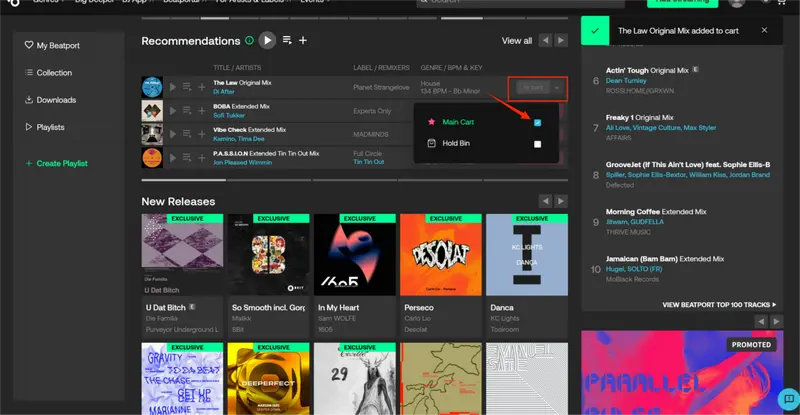Play The Law Original Mix track
Image resolution: width=800 pixels, height=415 pixels.
[173, 87]
